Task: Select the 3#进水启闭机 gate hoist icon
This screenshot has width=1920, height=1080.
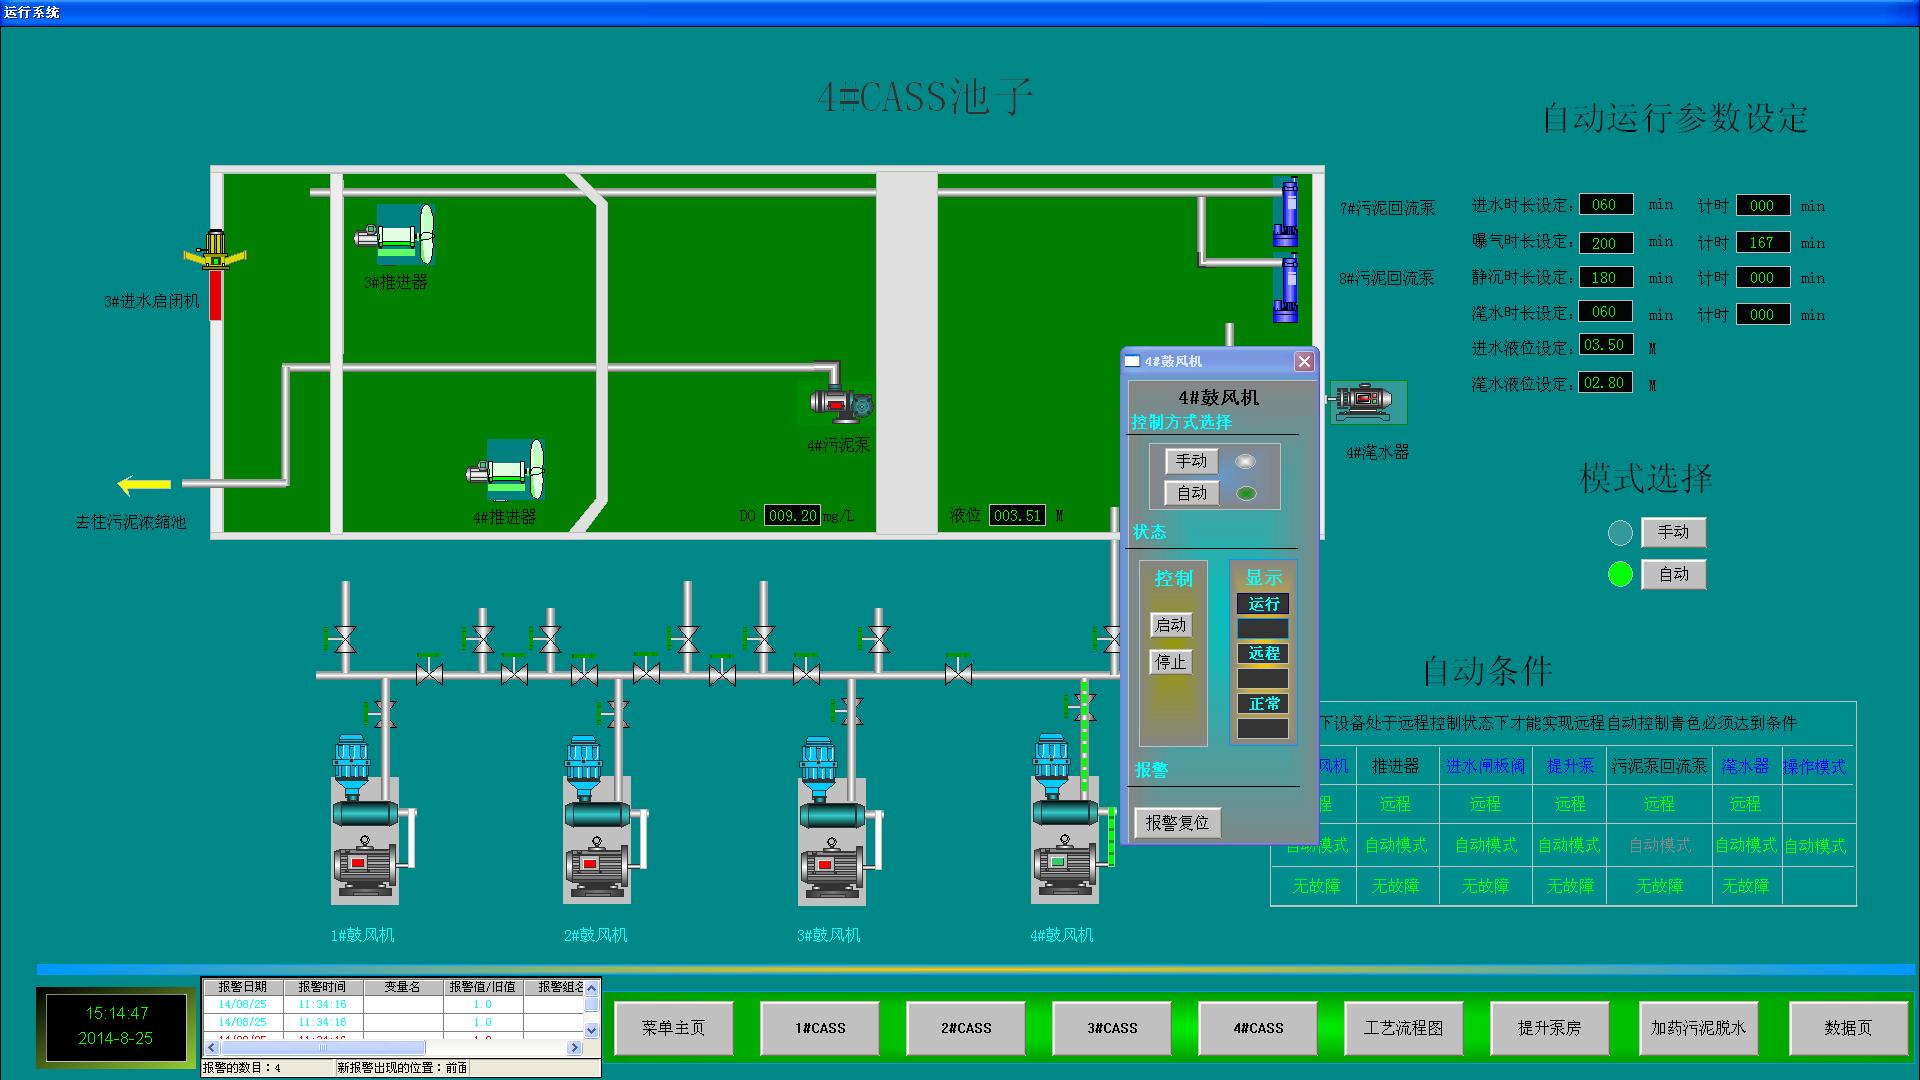Action: coord(214,250)
